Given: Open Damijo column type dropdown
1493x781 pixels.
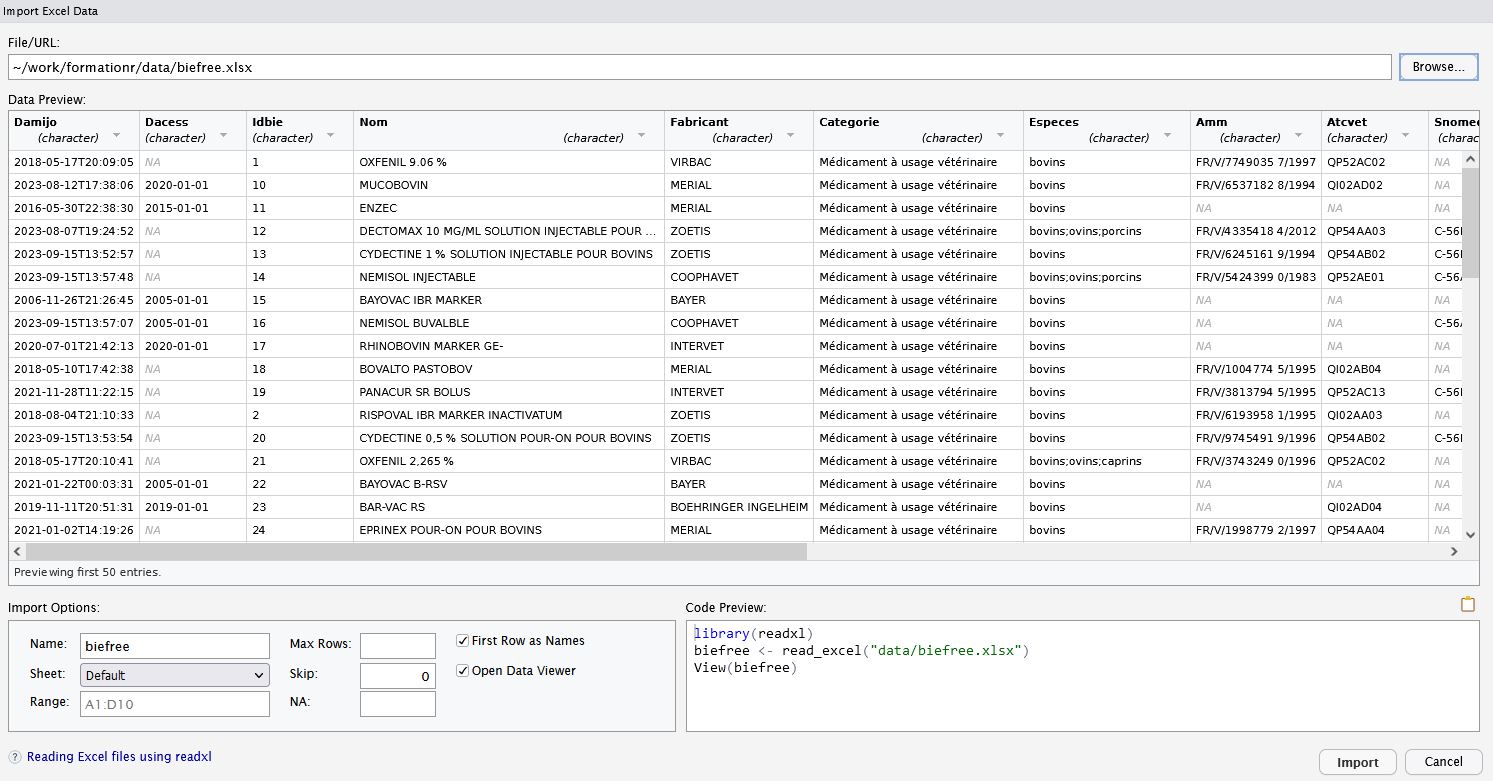Looking at the screenshot, I should (117, 137).
